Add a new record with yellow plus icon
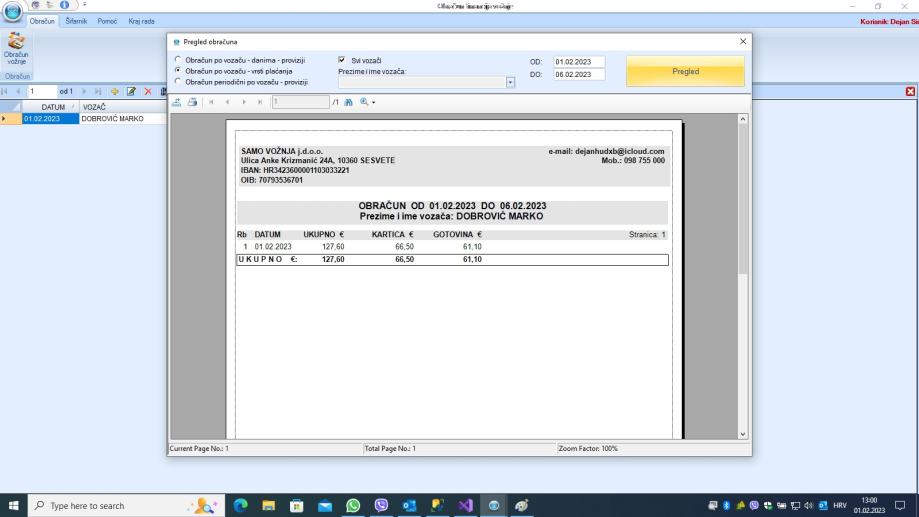919x517 pixels. (x=115, y=91)
